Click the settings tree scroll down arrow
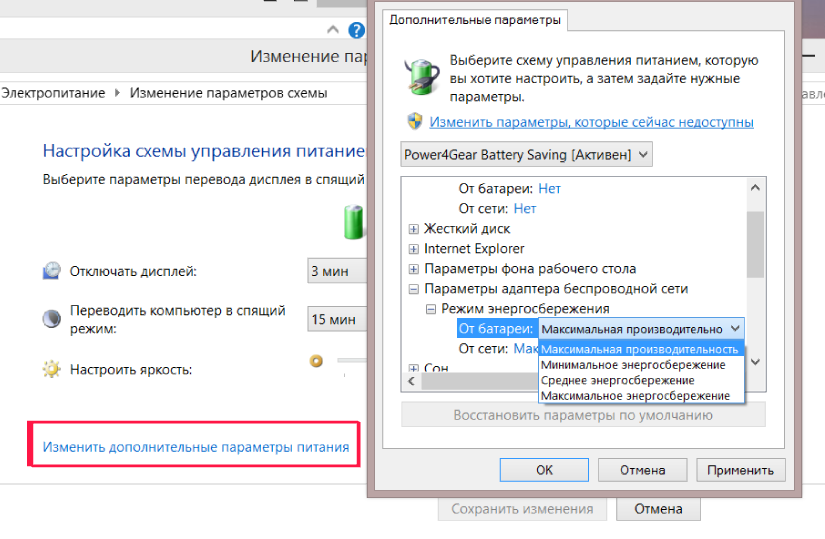The image size is (825, 539). [x=755, y=362]
